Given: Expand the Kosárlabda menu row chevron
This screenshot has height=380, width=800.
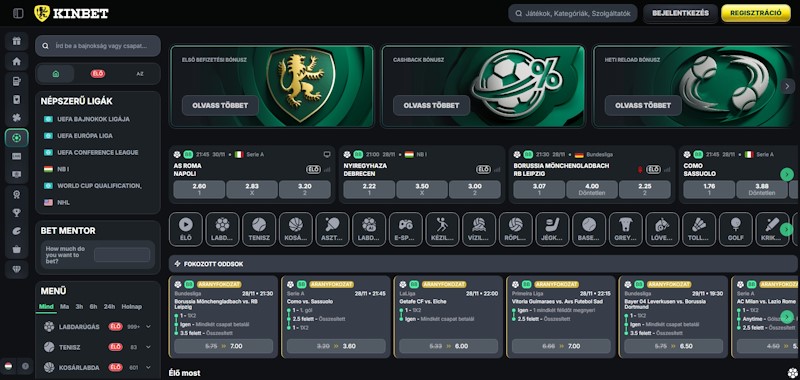Looking at the screenshot, I should point(148,367).
